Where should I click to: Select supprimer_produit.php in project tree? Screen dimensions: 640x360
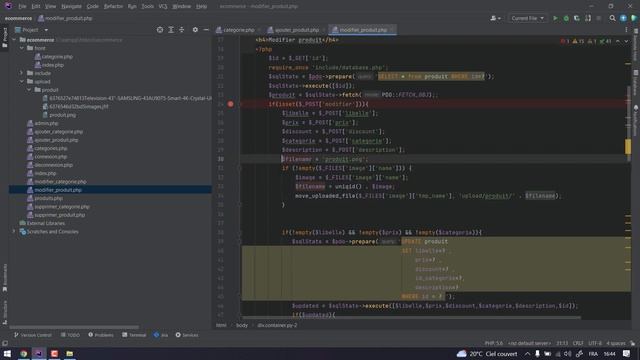pyautogui.click(x=60, y=215)
